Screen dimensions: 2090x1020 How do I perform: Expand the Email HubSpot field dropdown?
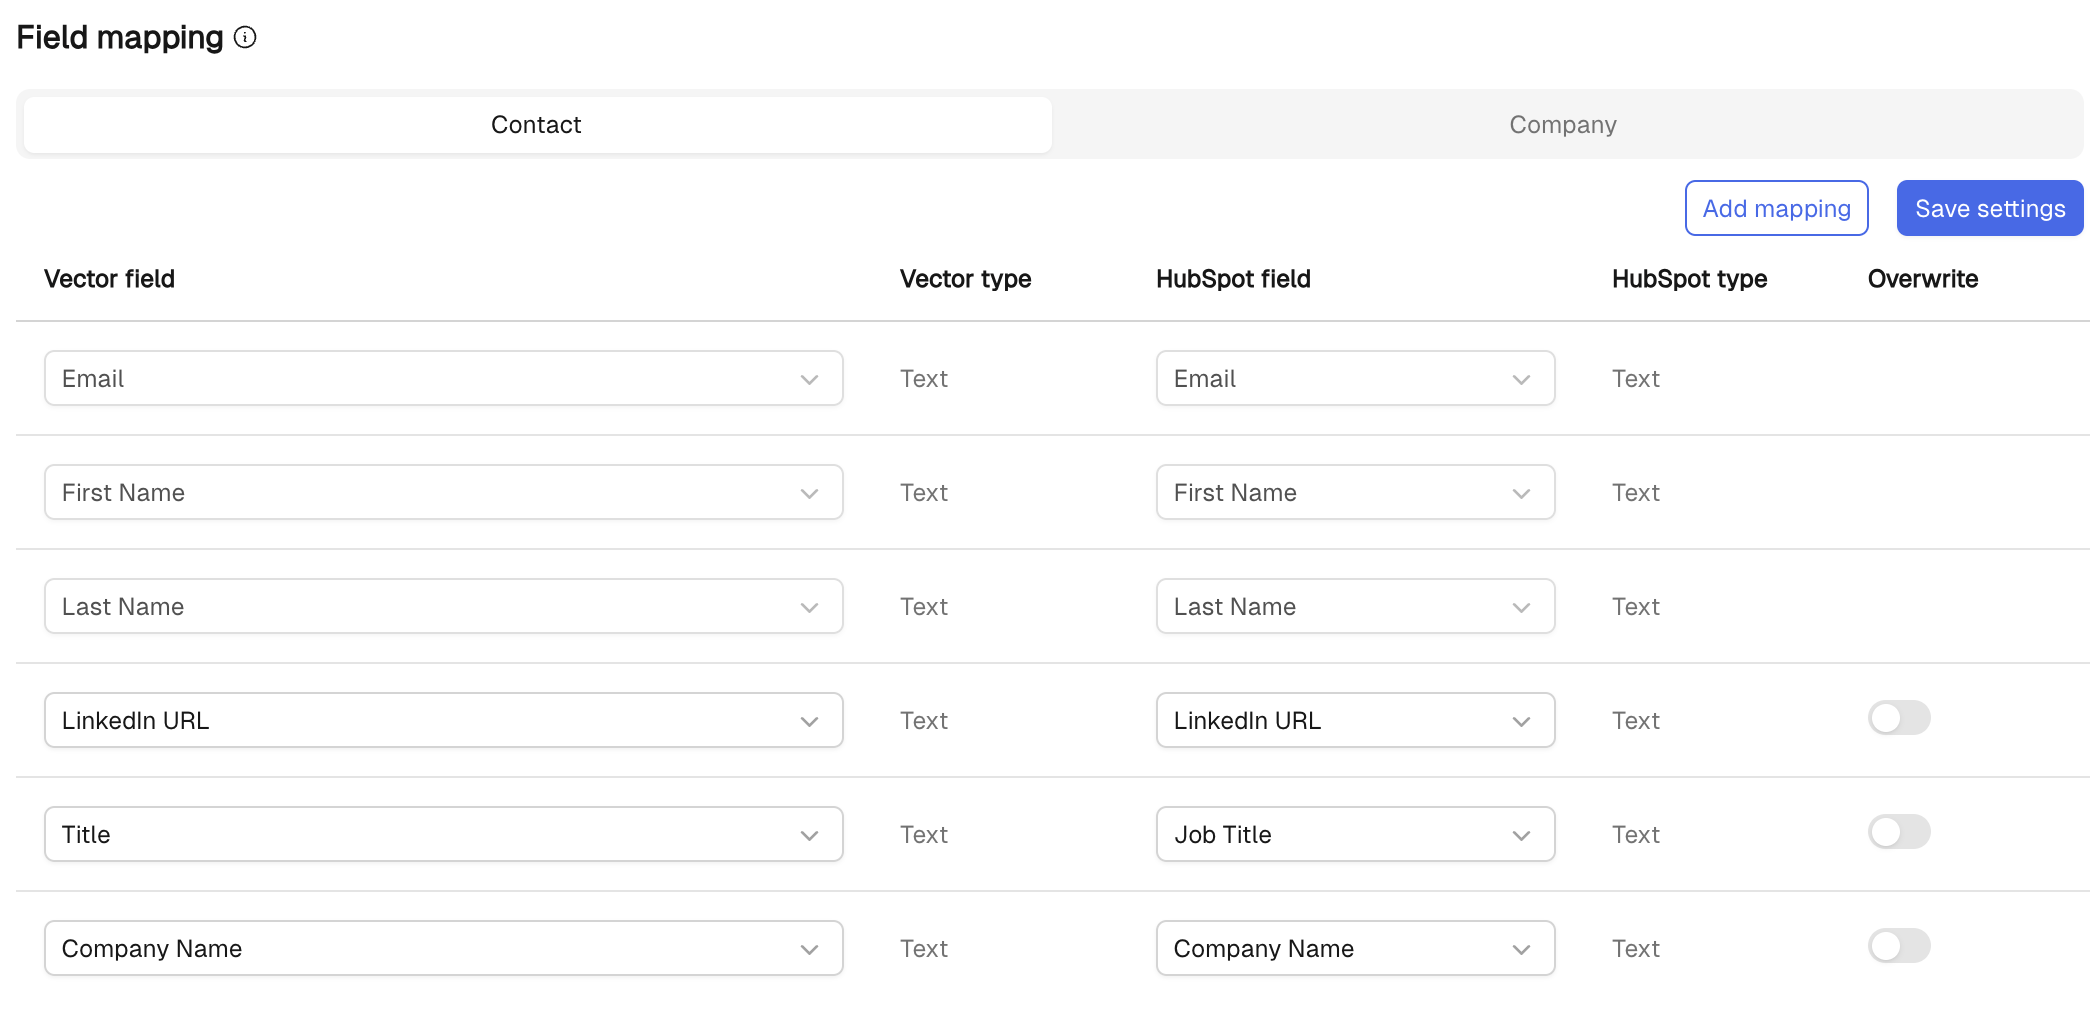pos(1354,379)
